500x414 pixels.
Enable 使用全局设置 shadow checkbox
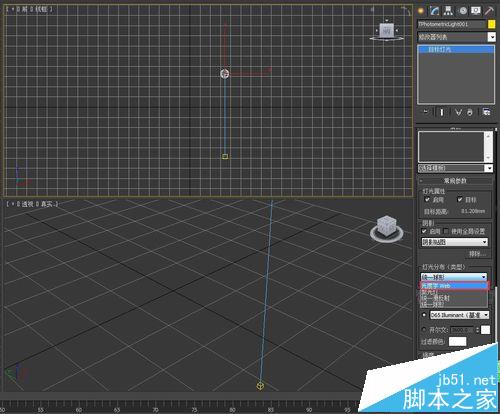point(446,231)
